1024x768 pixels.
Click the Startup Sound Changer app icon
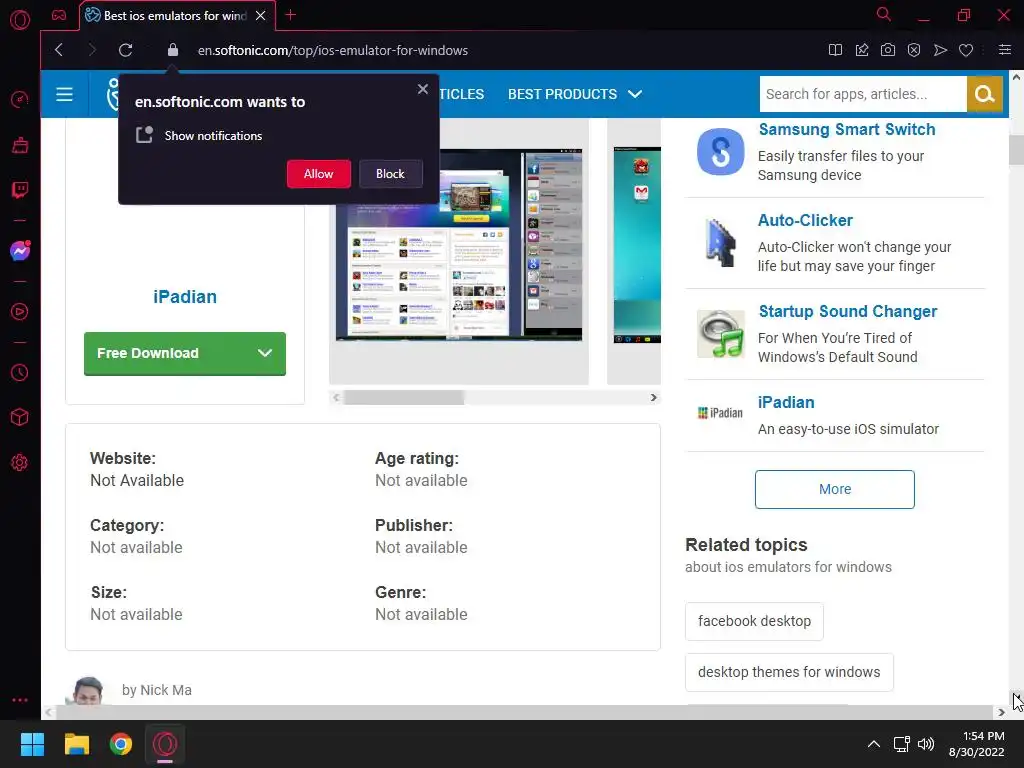click(x=720, y=334)
